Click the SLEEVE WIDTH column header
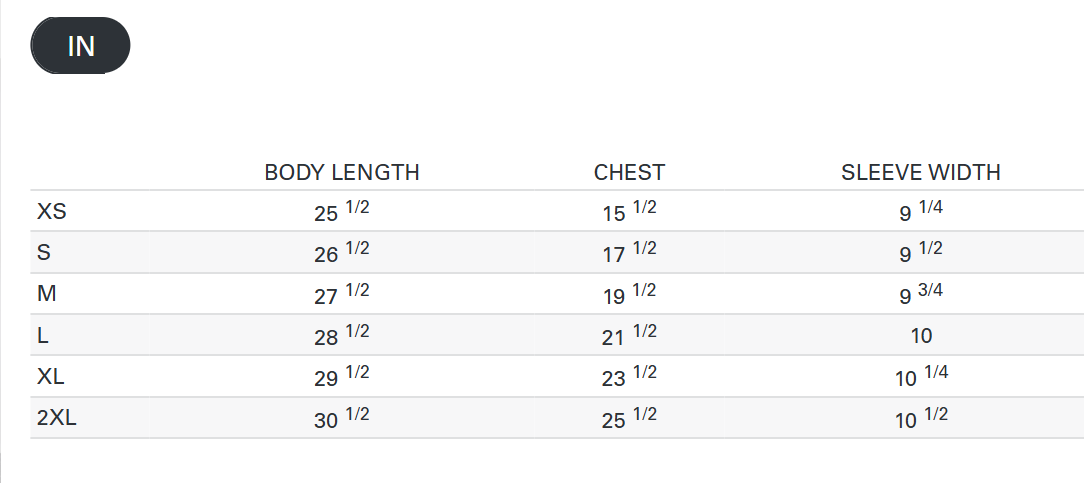The width and height of the screenshot is (1087, 485). (x=920, y=172)
